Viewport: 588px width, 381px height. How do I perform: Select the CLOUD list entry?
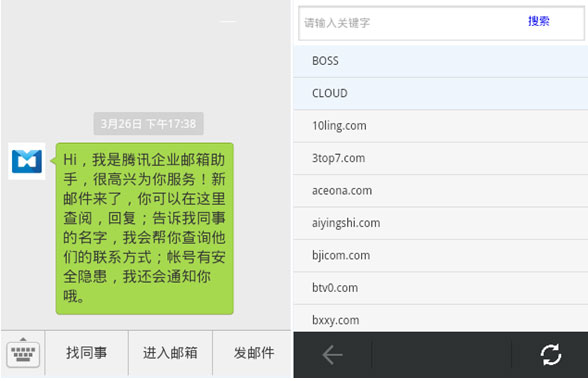pyautogui.click(x=441, y=93)
